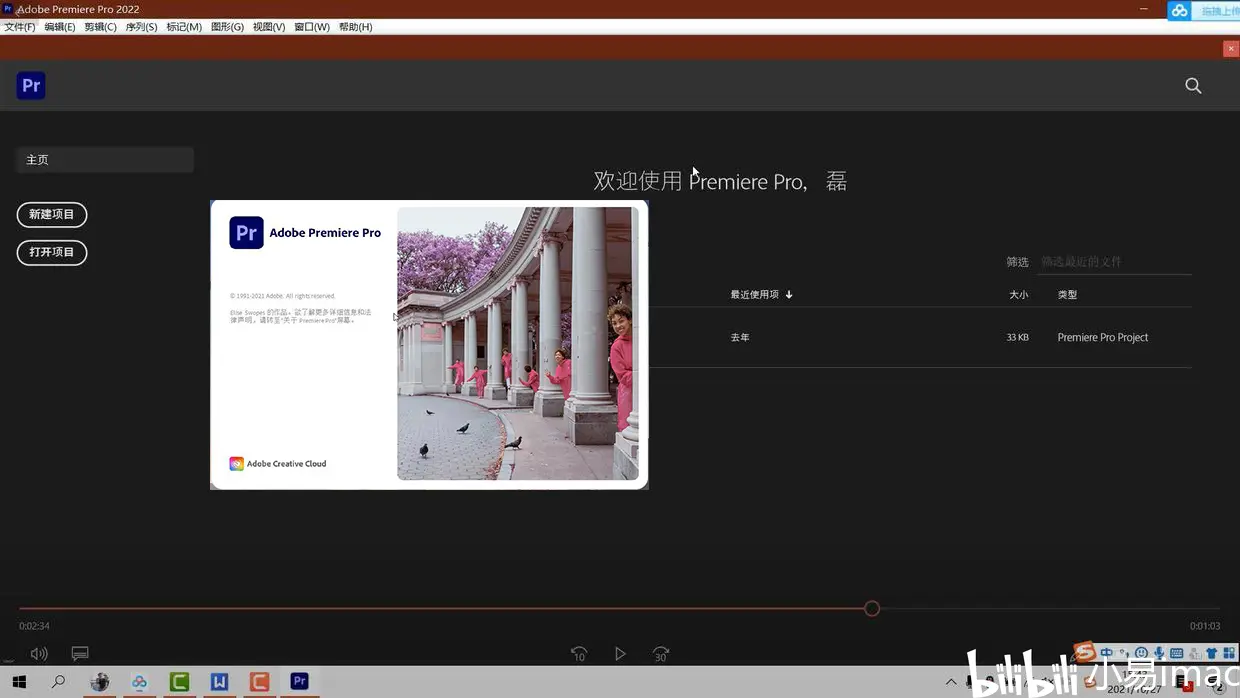The width and height of the screenshot is (1240, 698).
Task: Skip forward 30 seconds in video player
Action: tap(660, 654)
